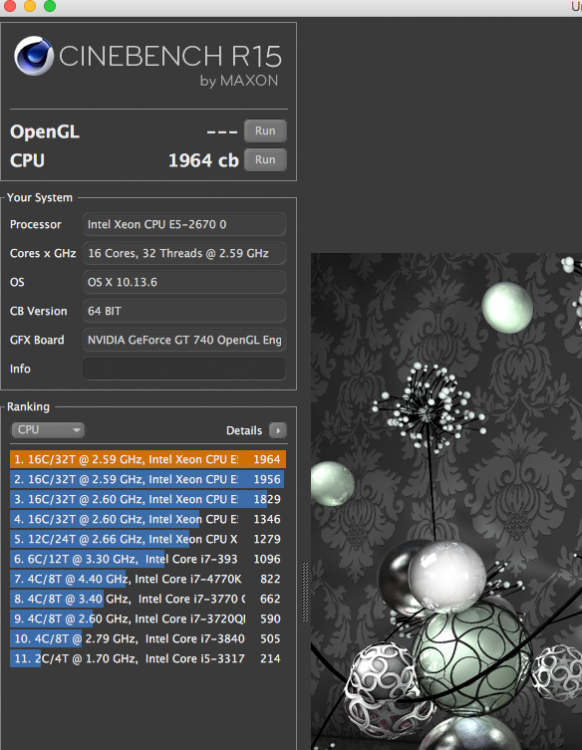582x750 pixels.
Task: Click the rendered benchmark scene image
Action: pos(446,501)
